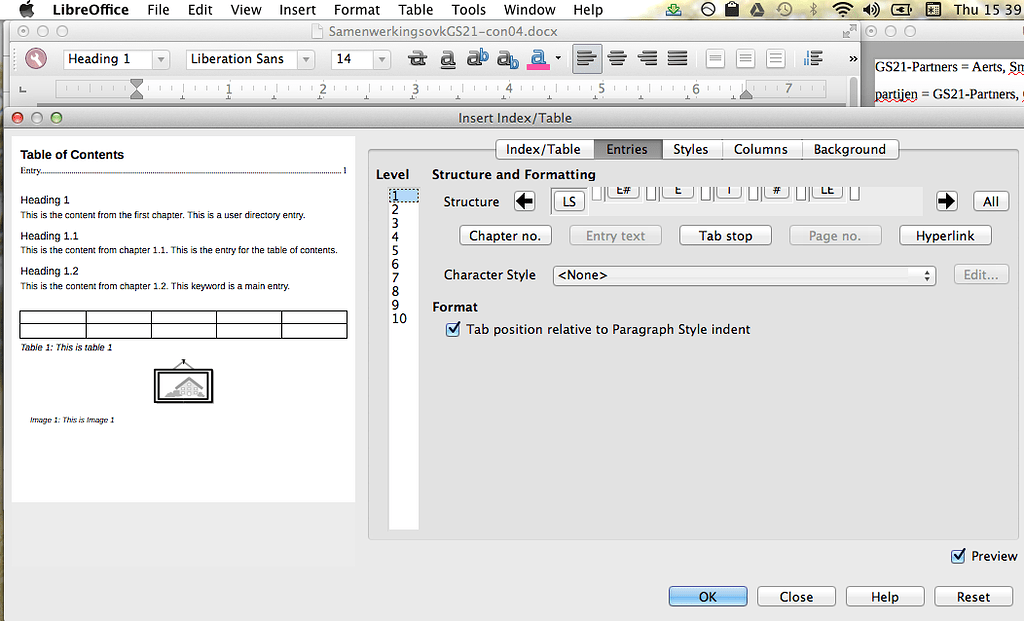Toggle subscript formatting

point(508,60)
